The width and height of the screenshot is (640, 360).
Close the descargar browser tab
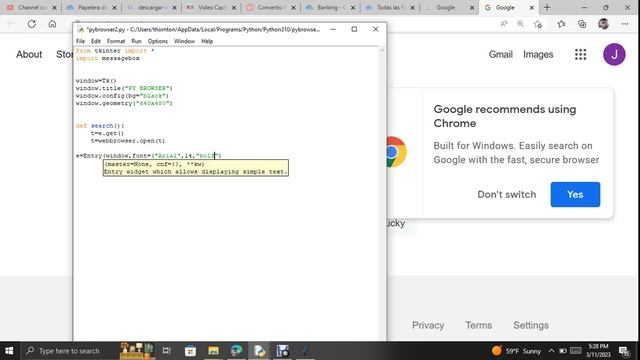coord(174,8)
